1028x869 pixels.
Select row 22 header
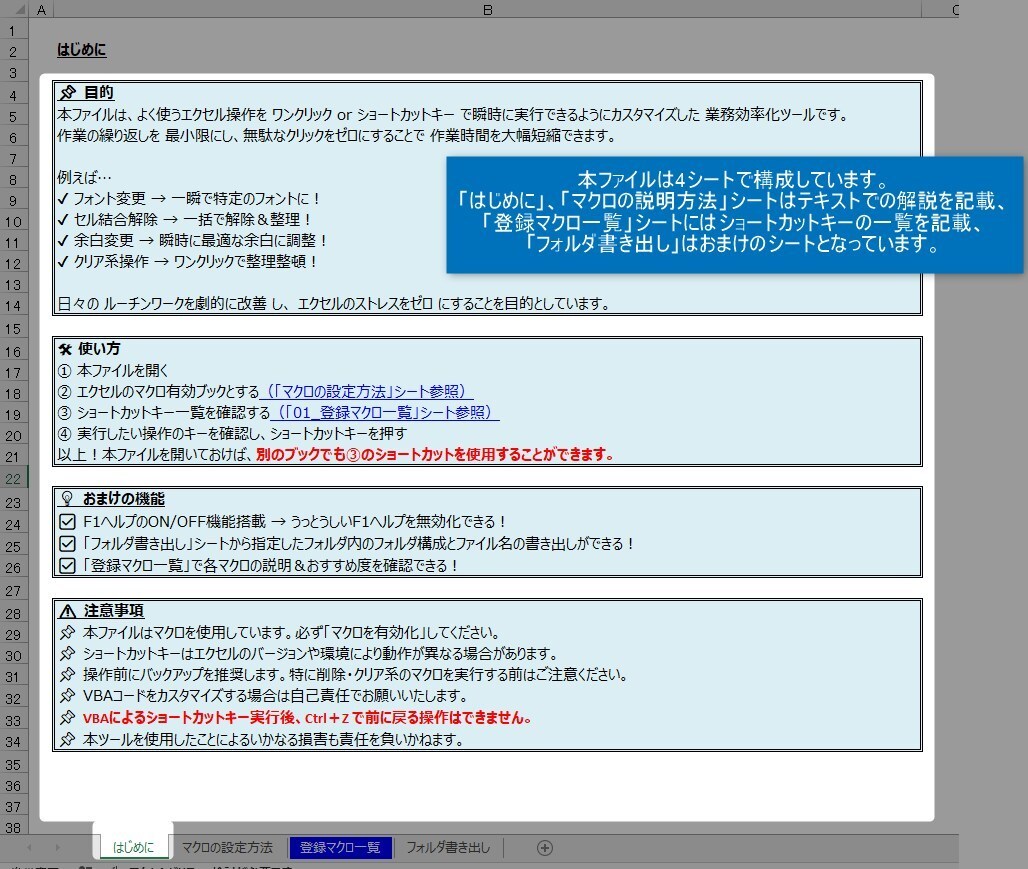[x=13, y=478]
